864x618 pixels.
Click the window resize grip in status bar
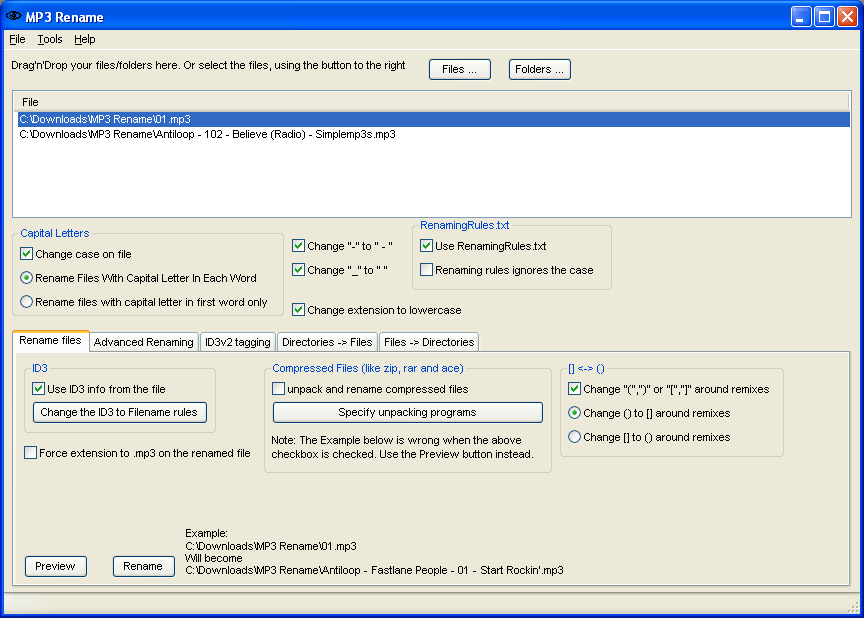coord(853,607)
